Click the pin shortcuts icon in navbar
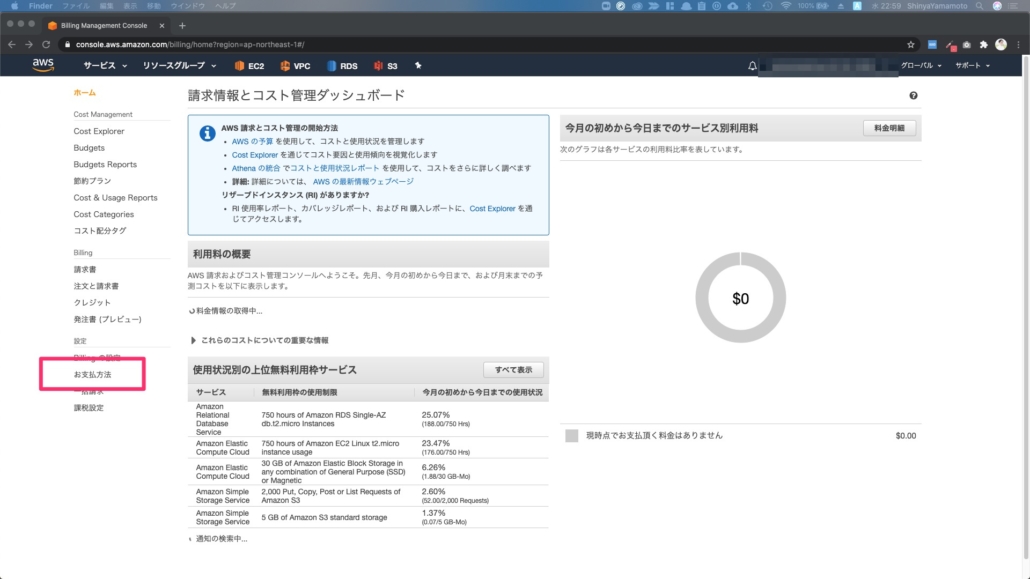The width and height of the screenshot is (1030, 579). (x=418, y=66)
